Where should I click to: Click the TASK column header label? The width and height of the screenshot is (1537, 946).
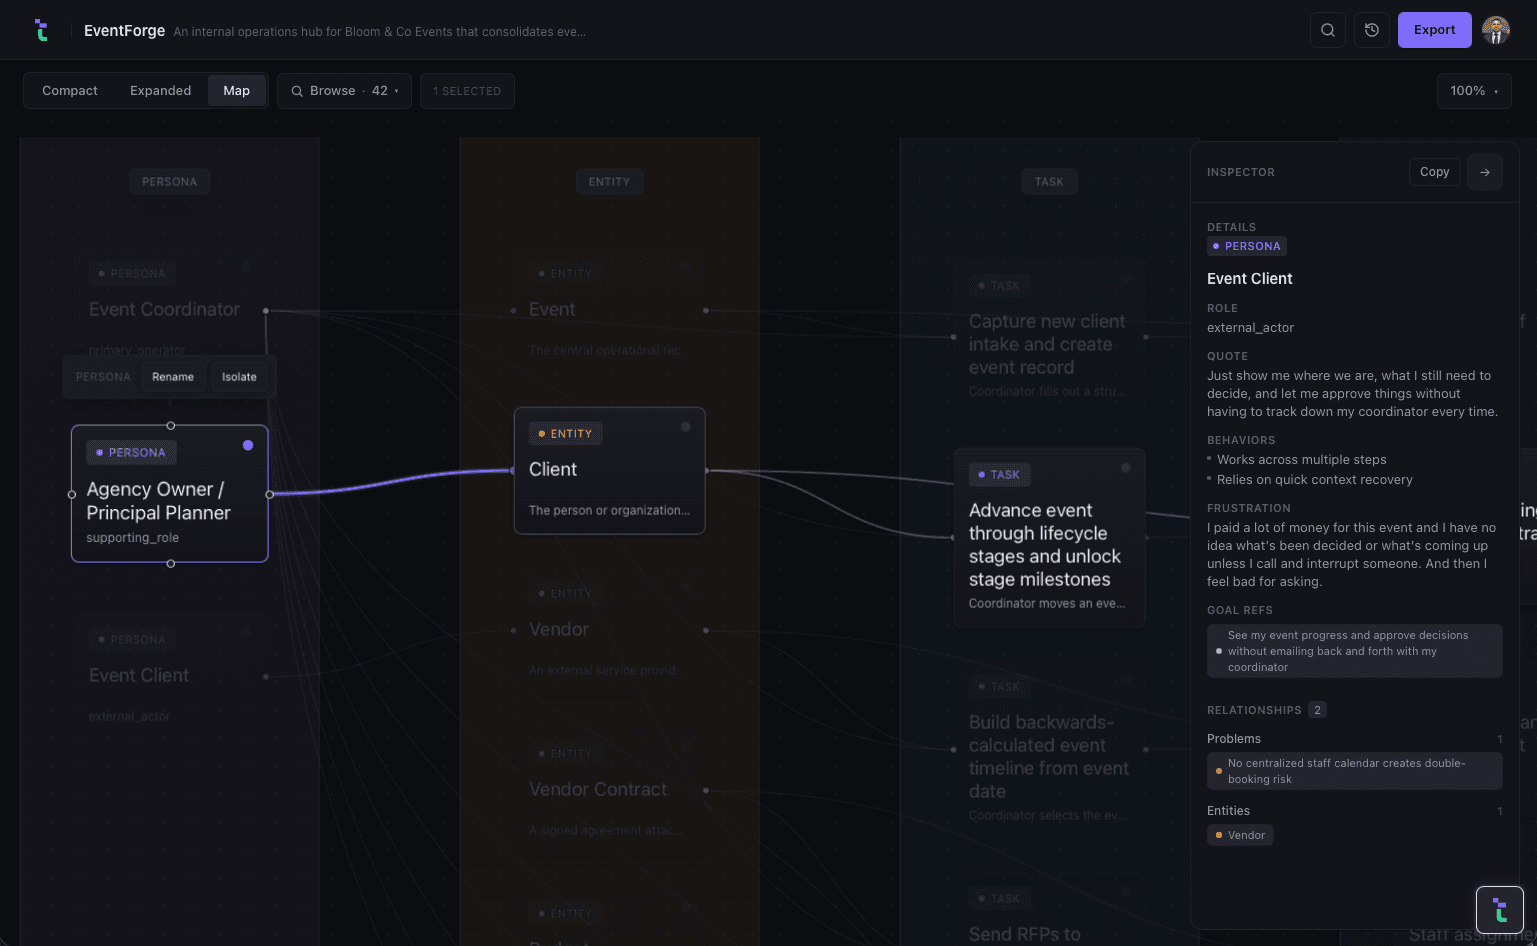[x=1050, y=182]
